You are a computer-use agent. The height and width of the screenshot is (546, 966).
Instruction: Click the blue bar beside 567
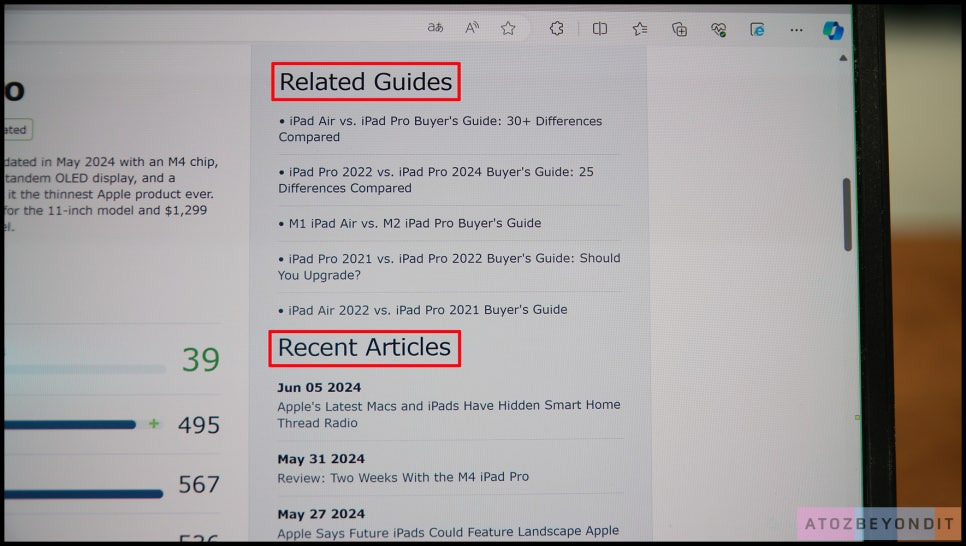pos(84,494)
